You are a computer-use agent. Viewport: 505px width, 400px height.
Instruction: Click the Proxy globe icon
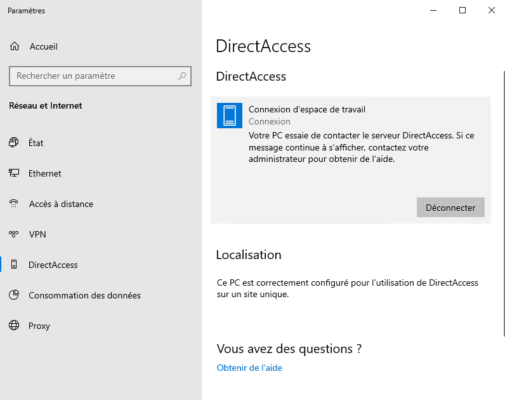point(14,325)
